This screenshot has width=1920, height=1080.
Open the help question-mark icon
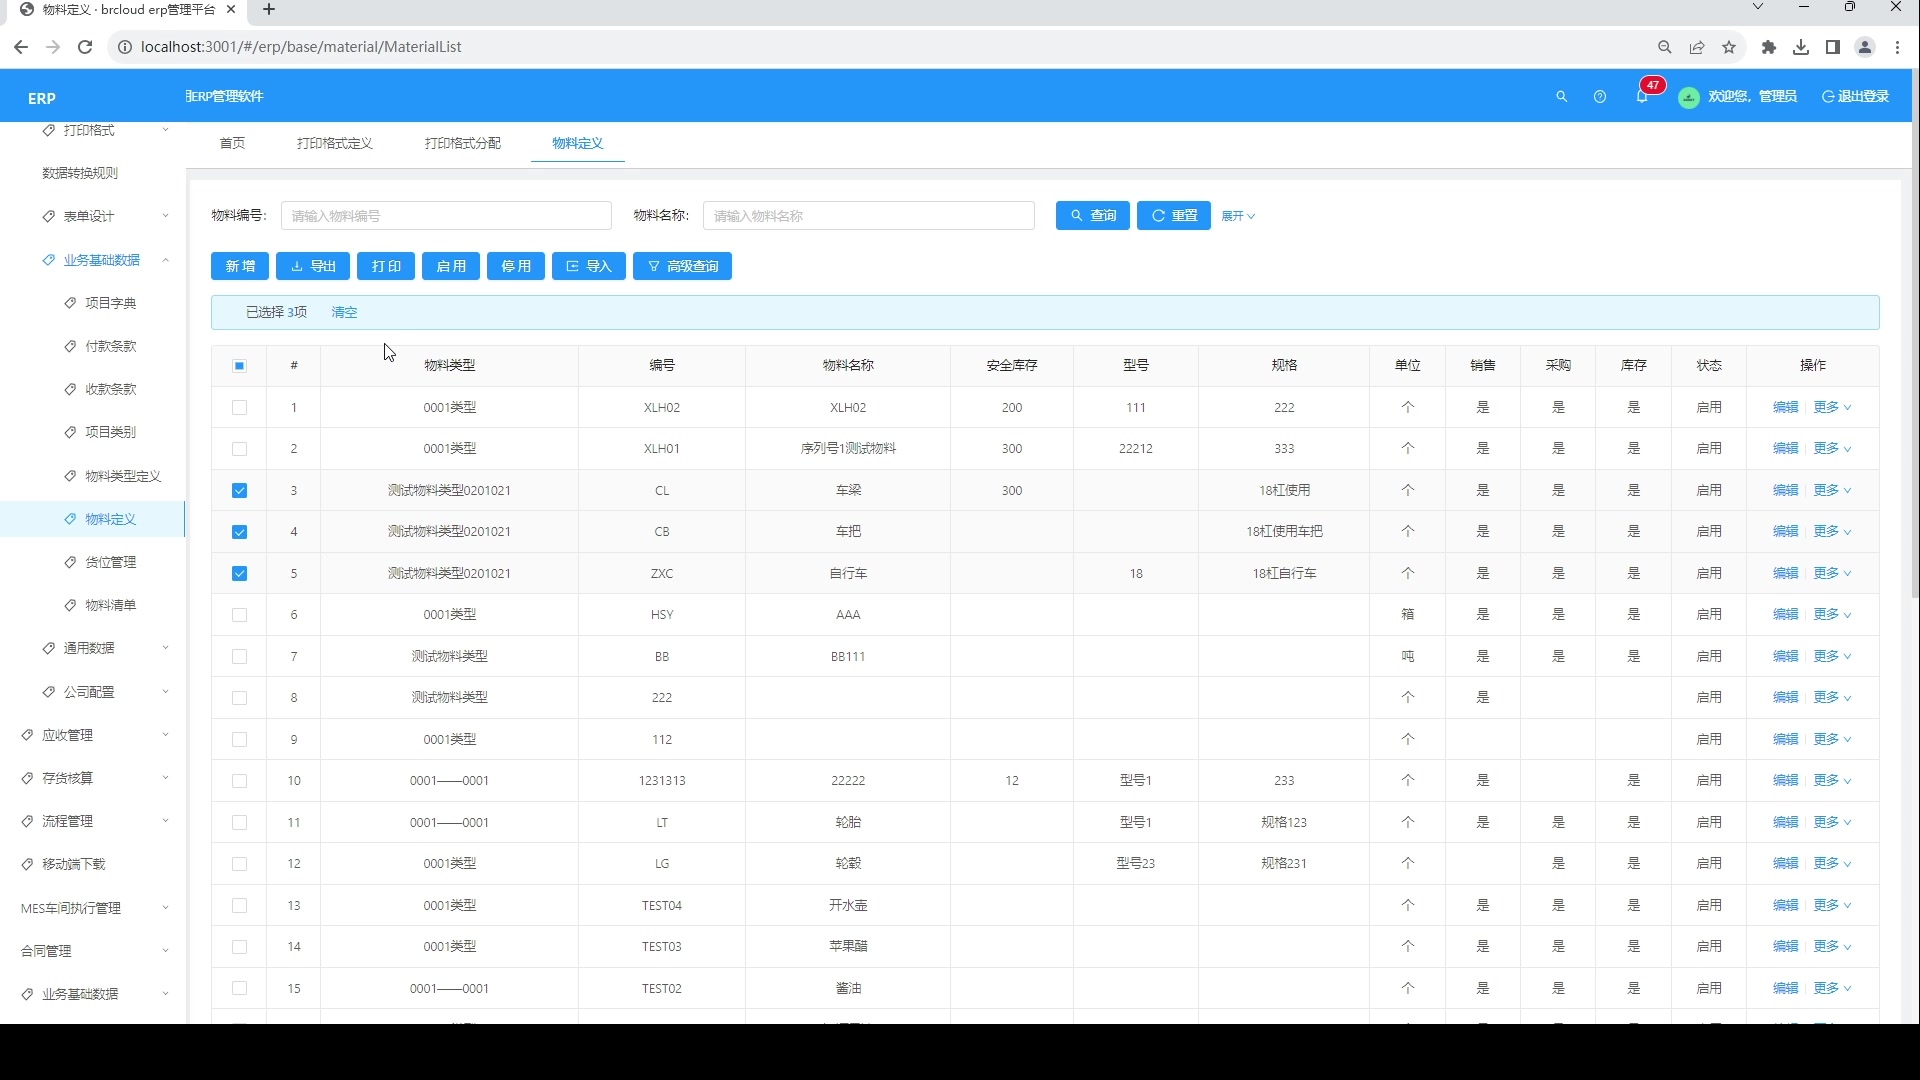[x=1600, y=97]
